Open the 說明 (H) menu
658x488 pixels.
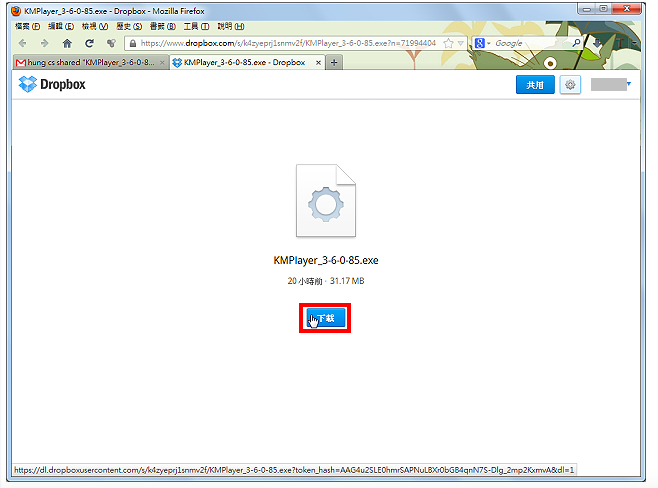tap(231, 26)
